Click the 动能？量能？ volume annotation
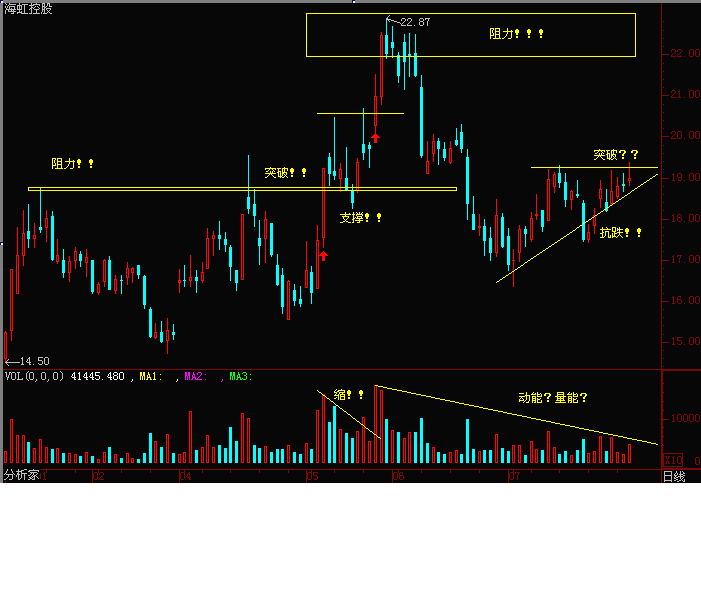The image size is (701, 593). coord(553,397)
